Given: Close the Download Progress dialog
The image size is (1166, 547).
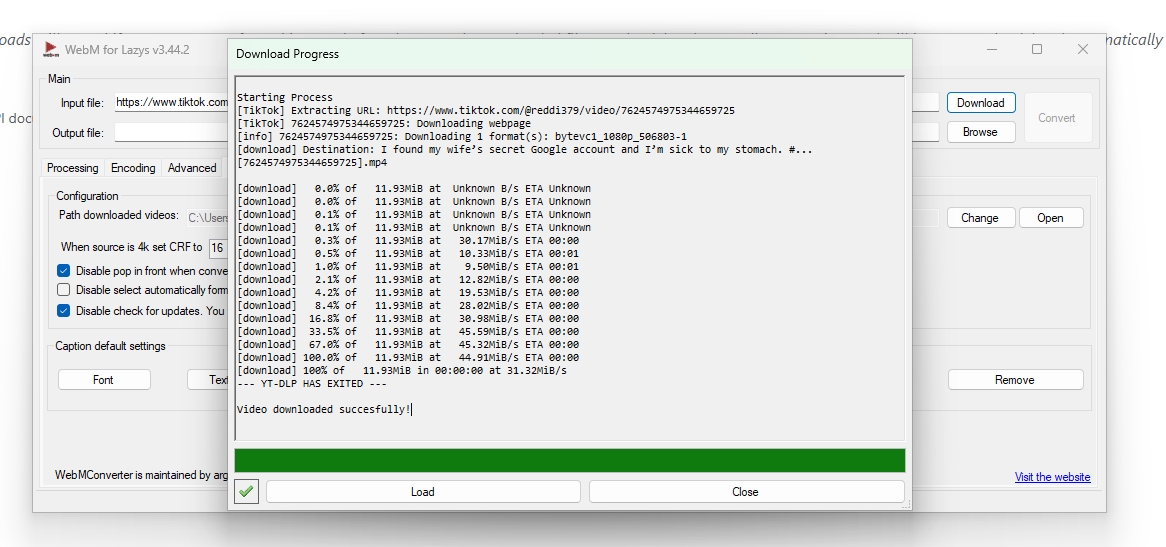Looking at the screenshot, I should point(746,492).
